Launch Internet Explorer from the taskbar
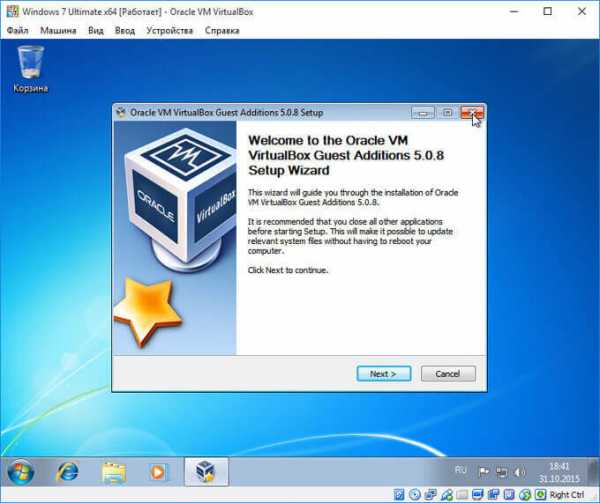The width and height of the screenshot is (600, 503). coord(68,470)
